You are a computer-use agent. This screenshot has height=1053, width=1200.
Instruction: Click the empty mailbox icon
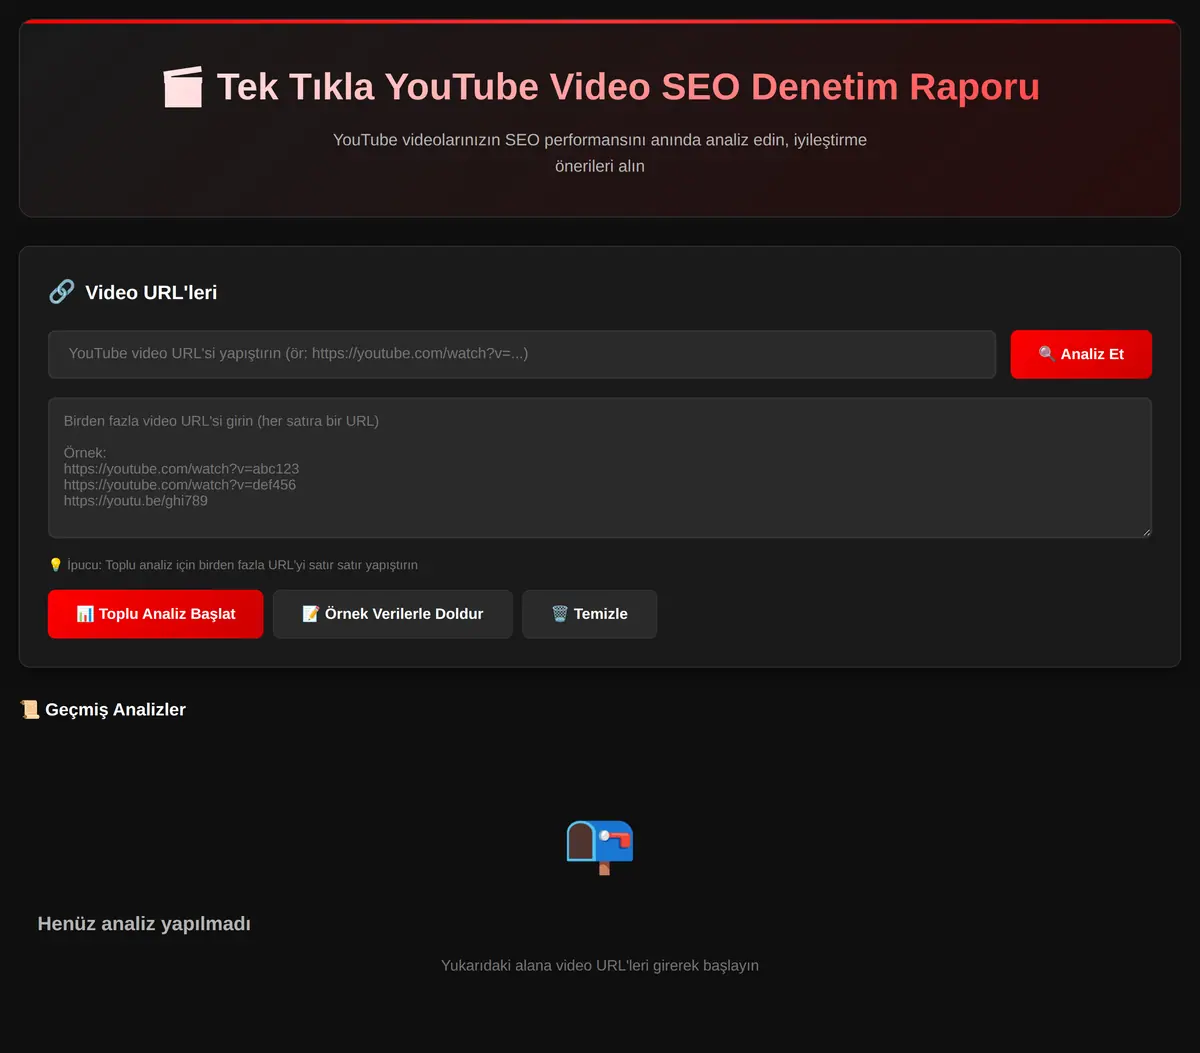pyautogui.click(x=600, y=847)
